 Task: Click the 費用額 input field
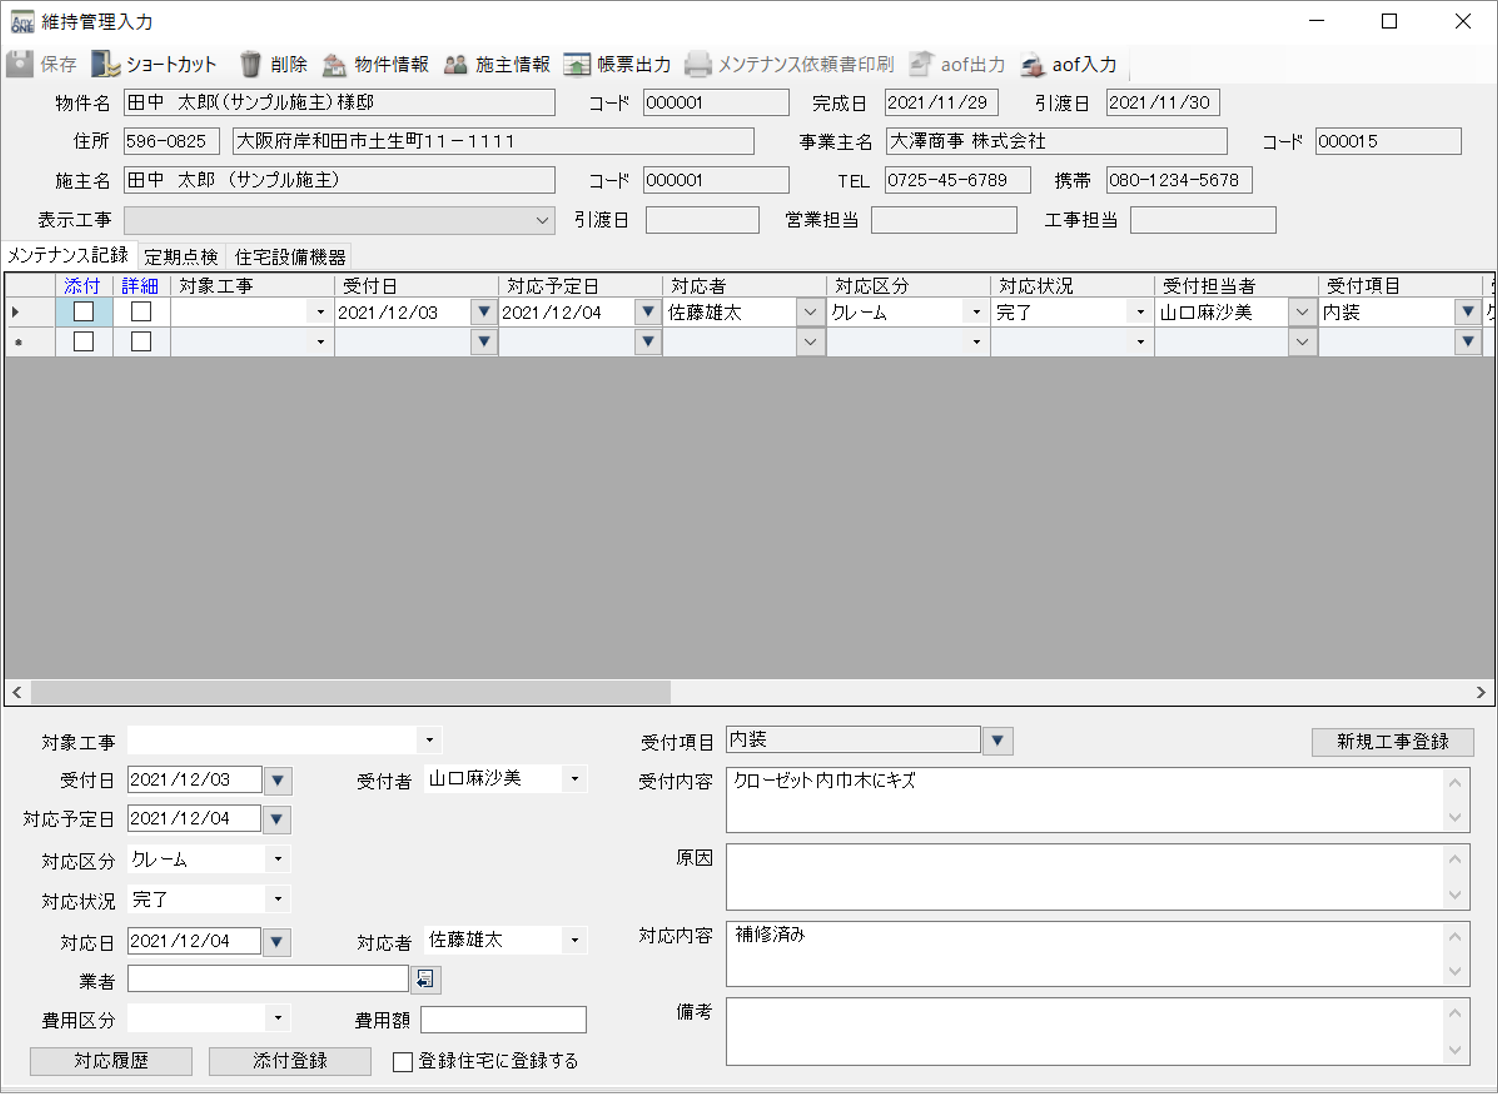(x=503, y=1020)
